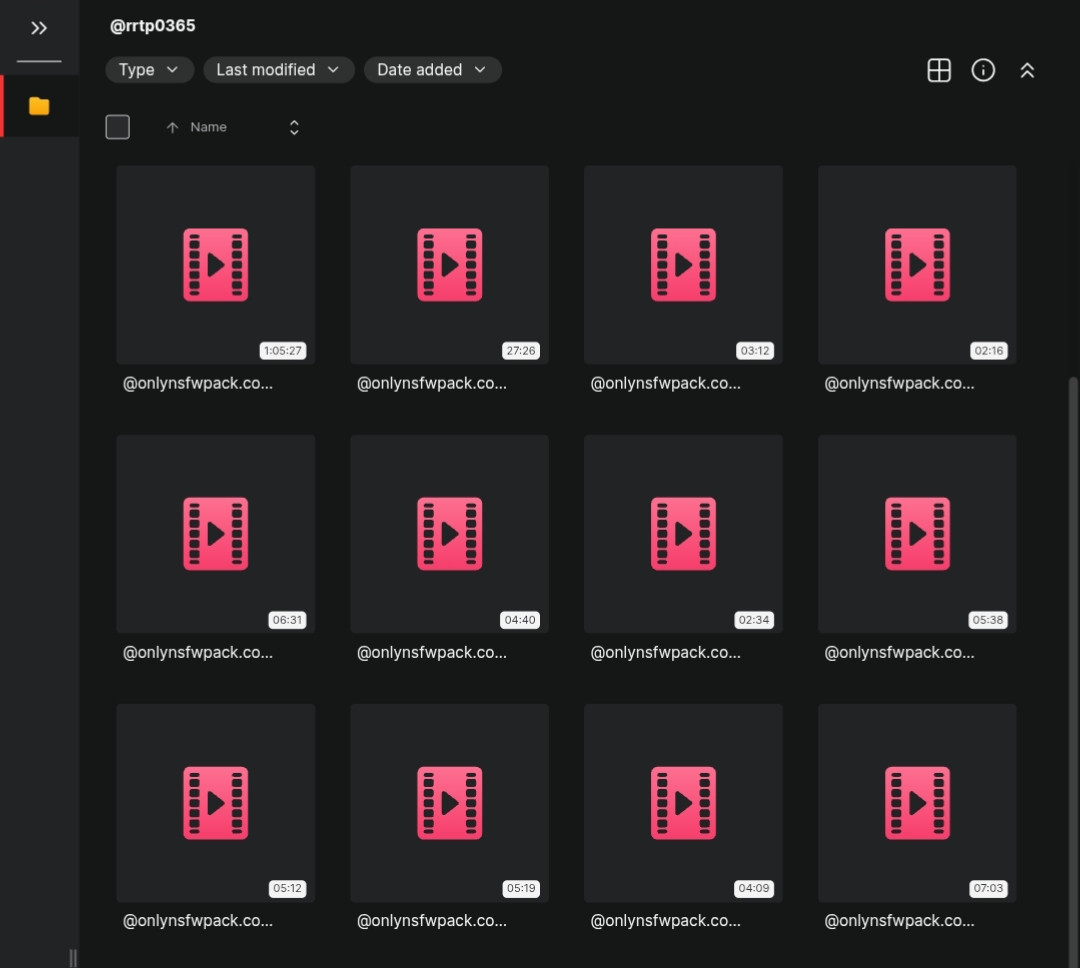Open the yellow folder sidebar icon
Image resolution: width=1080 pixels, height=968 pixels.
click(x=39, y=105)
